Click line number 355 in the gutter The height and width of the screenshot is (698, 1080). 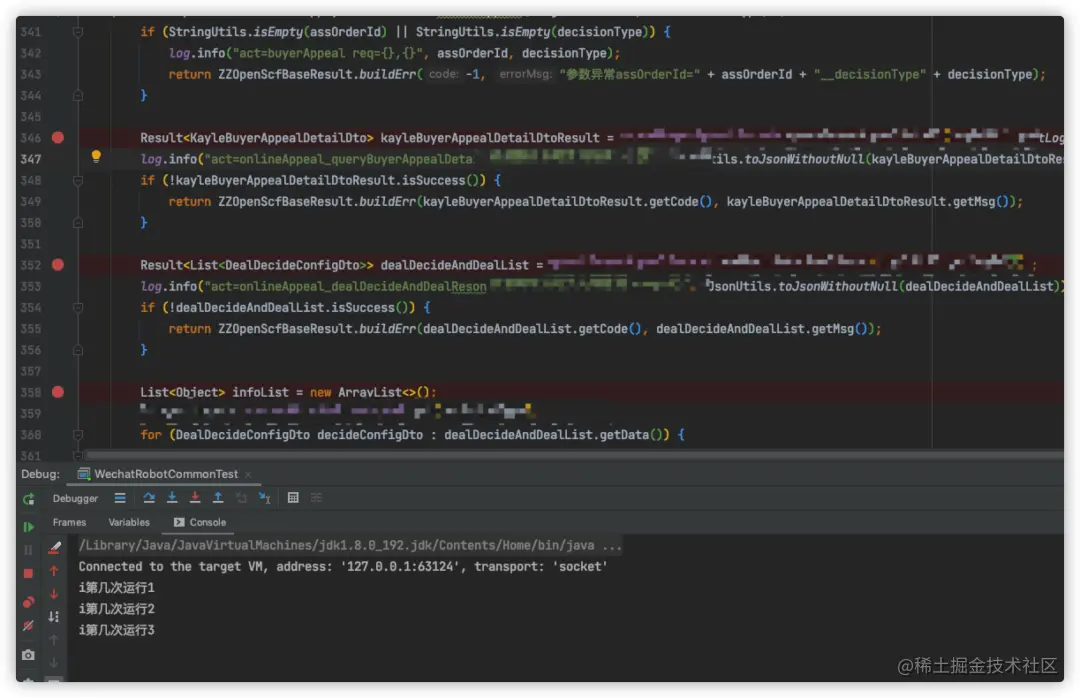(x=30, y=329)
